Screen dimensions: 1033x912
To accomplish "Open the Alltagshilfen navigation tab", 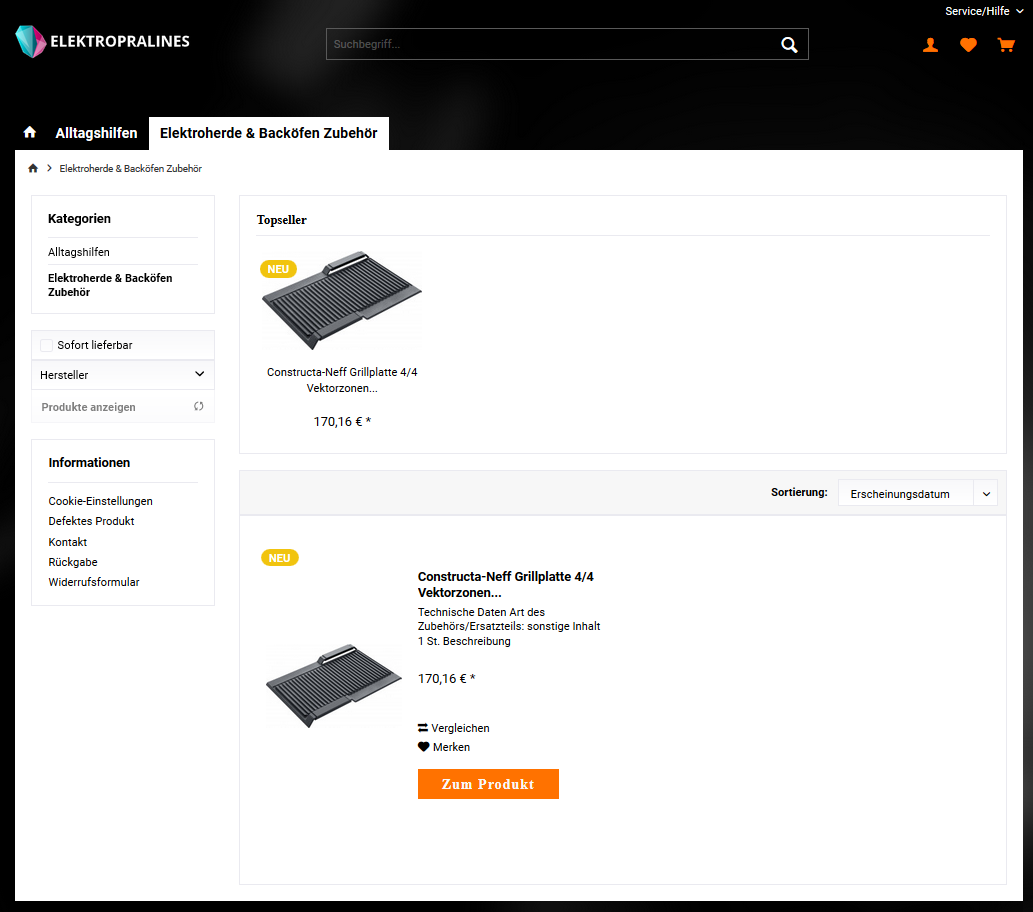I will tap(96, 133).
